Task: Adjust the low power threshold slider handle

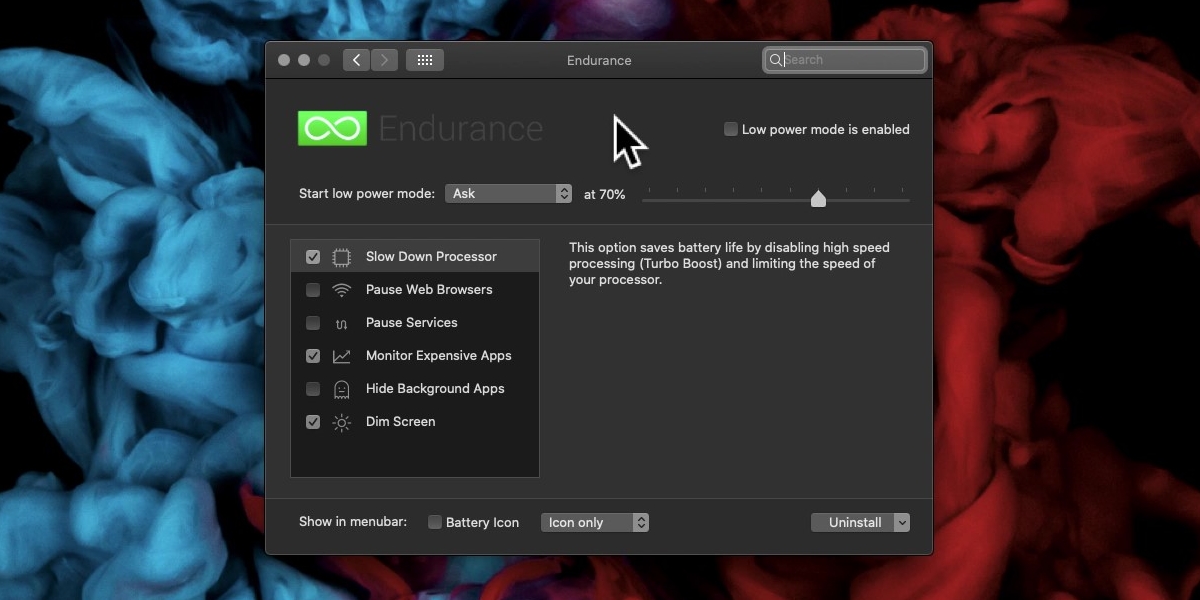Action: click(818, 198)
